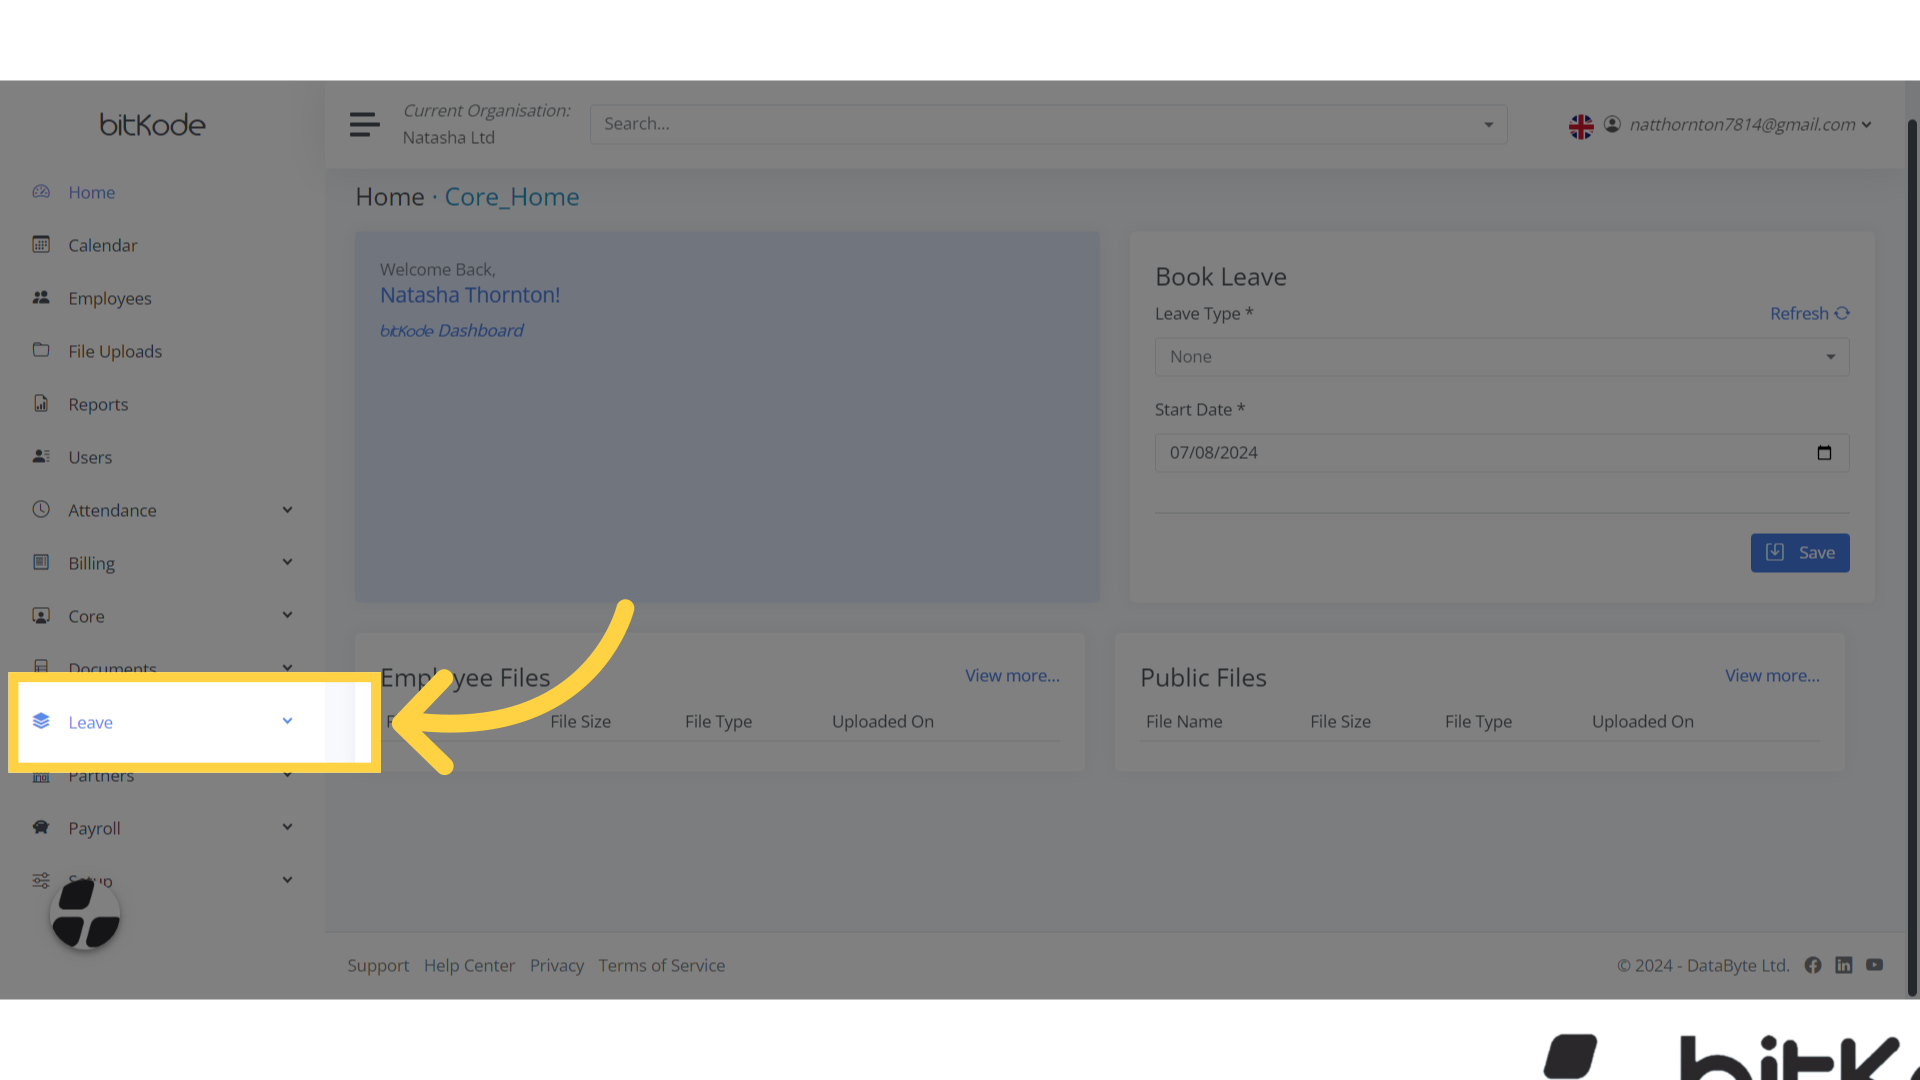Click the Refresh link in Book Leave
1920x1080 pixels.
1808,313
